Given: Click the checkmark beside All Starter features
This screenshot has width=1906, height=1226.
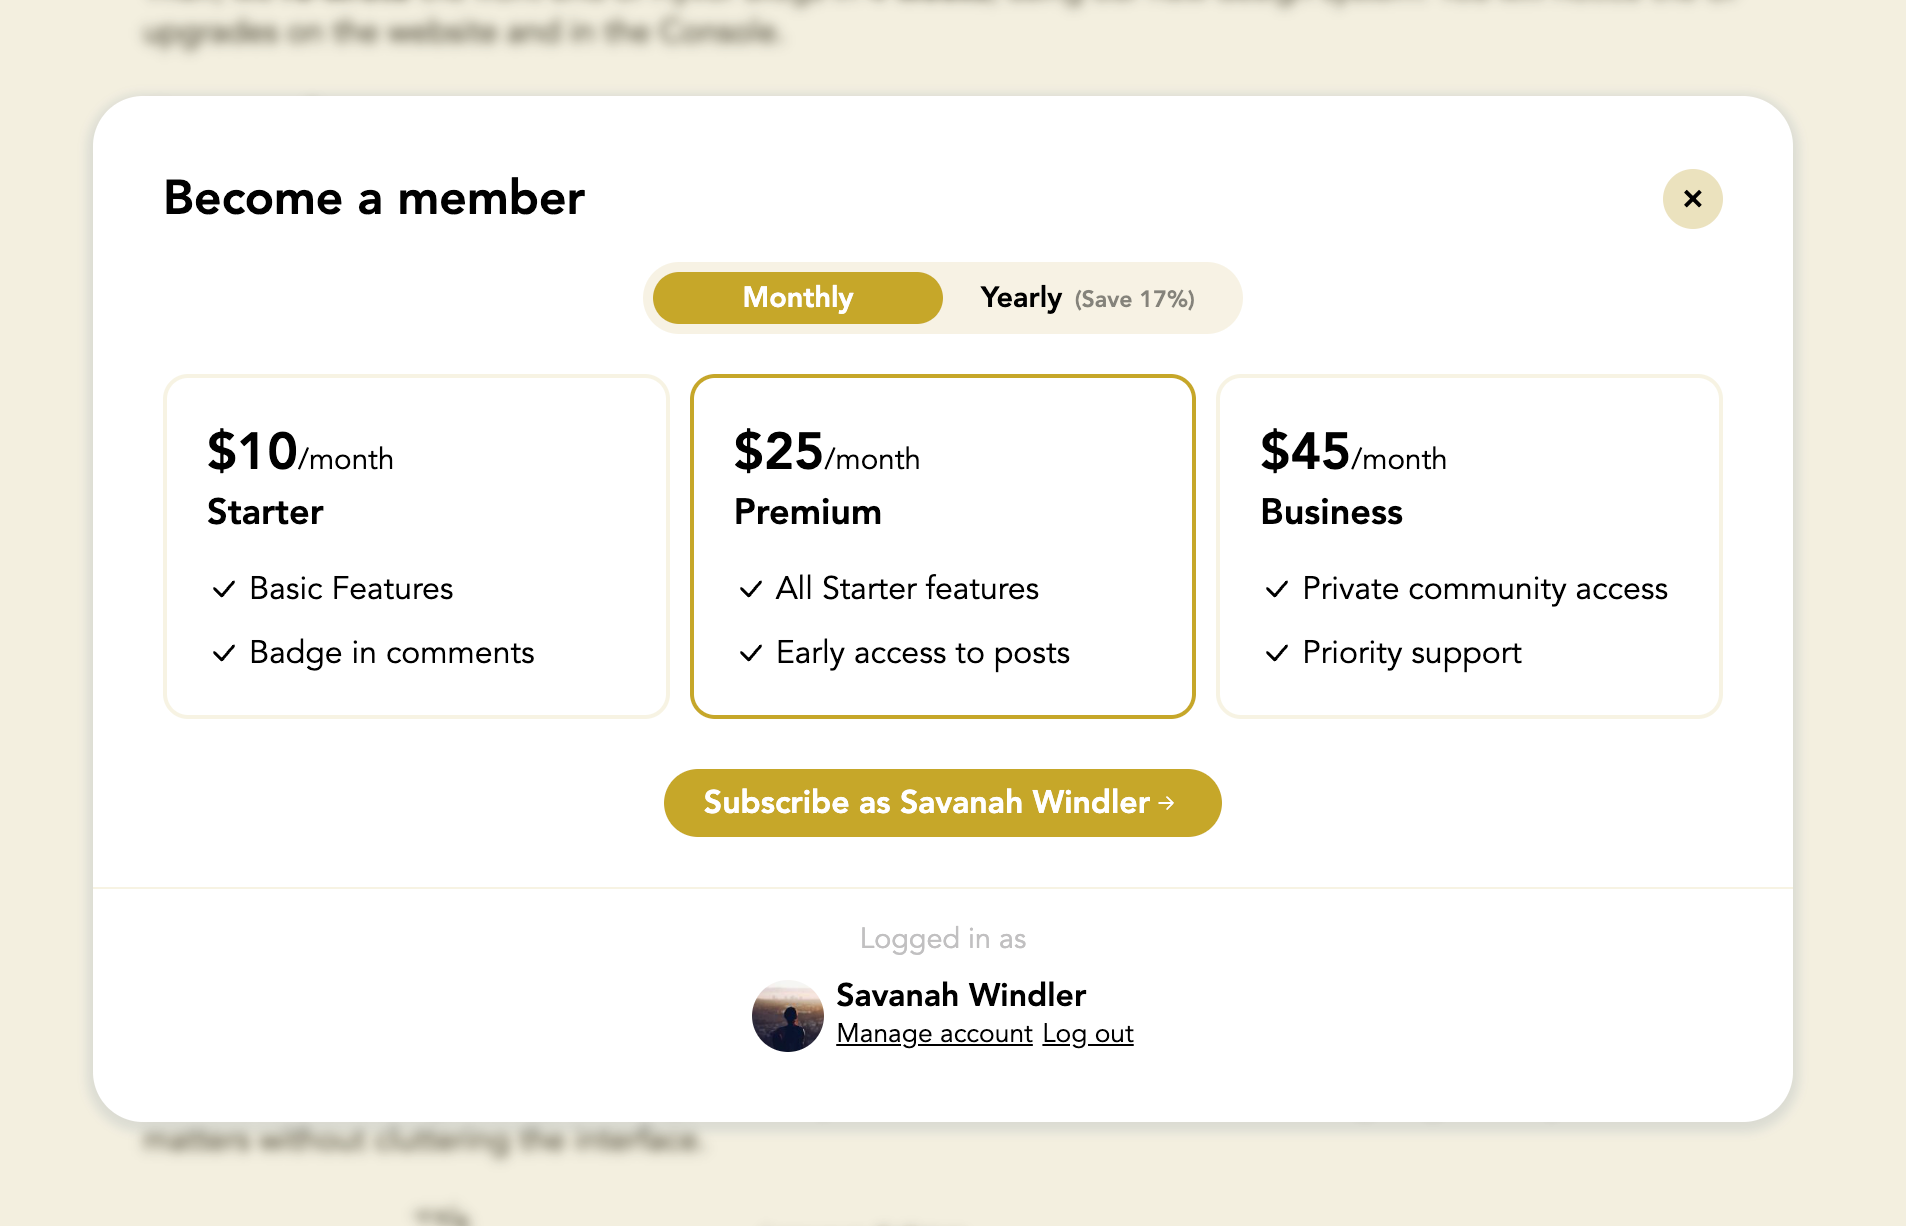Looking at the screenshot, I should tap(750, 590).
